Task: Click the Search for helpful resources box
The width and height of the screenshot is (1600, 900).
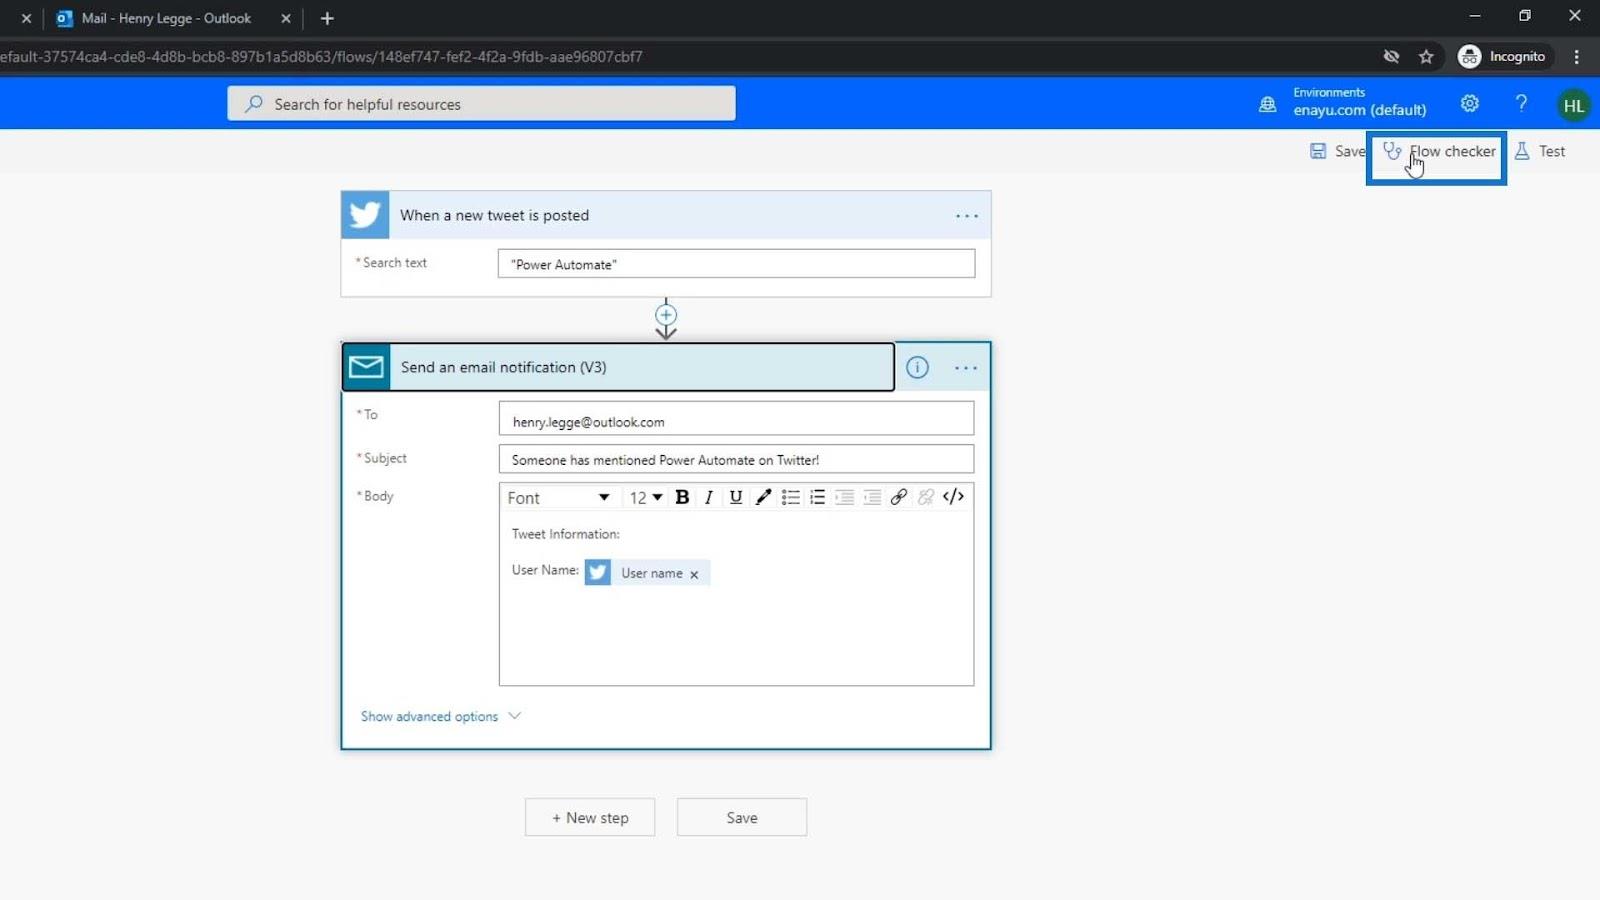Action: coord(481,103)
